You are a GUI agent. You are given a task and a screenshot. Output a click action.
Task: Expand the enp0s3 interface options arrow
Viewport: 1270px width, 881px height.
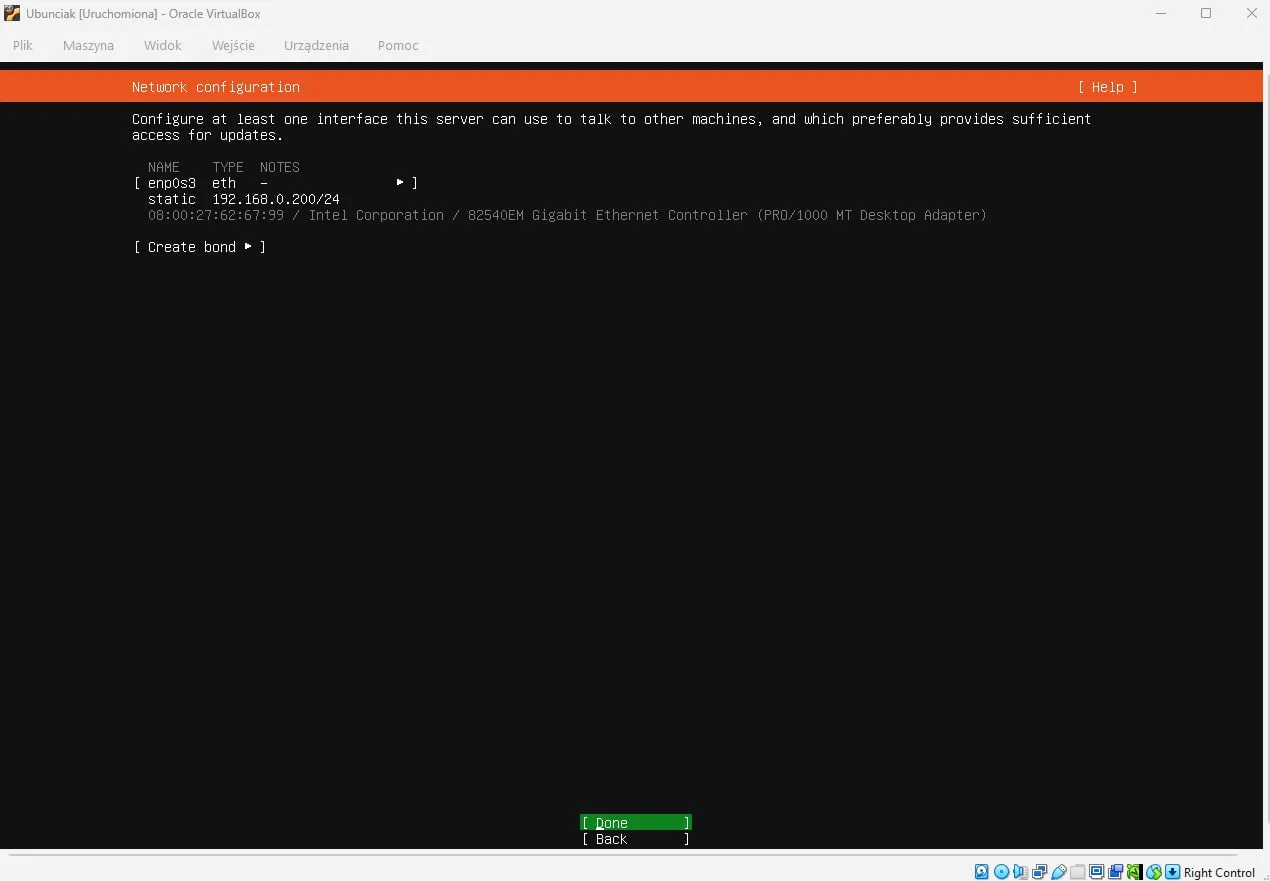[x=400, y=182]
